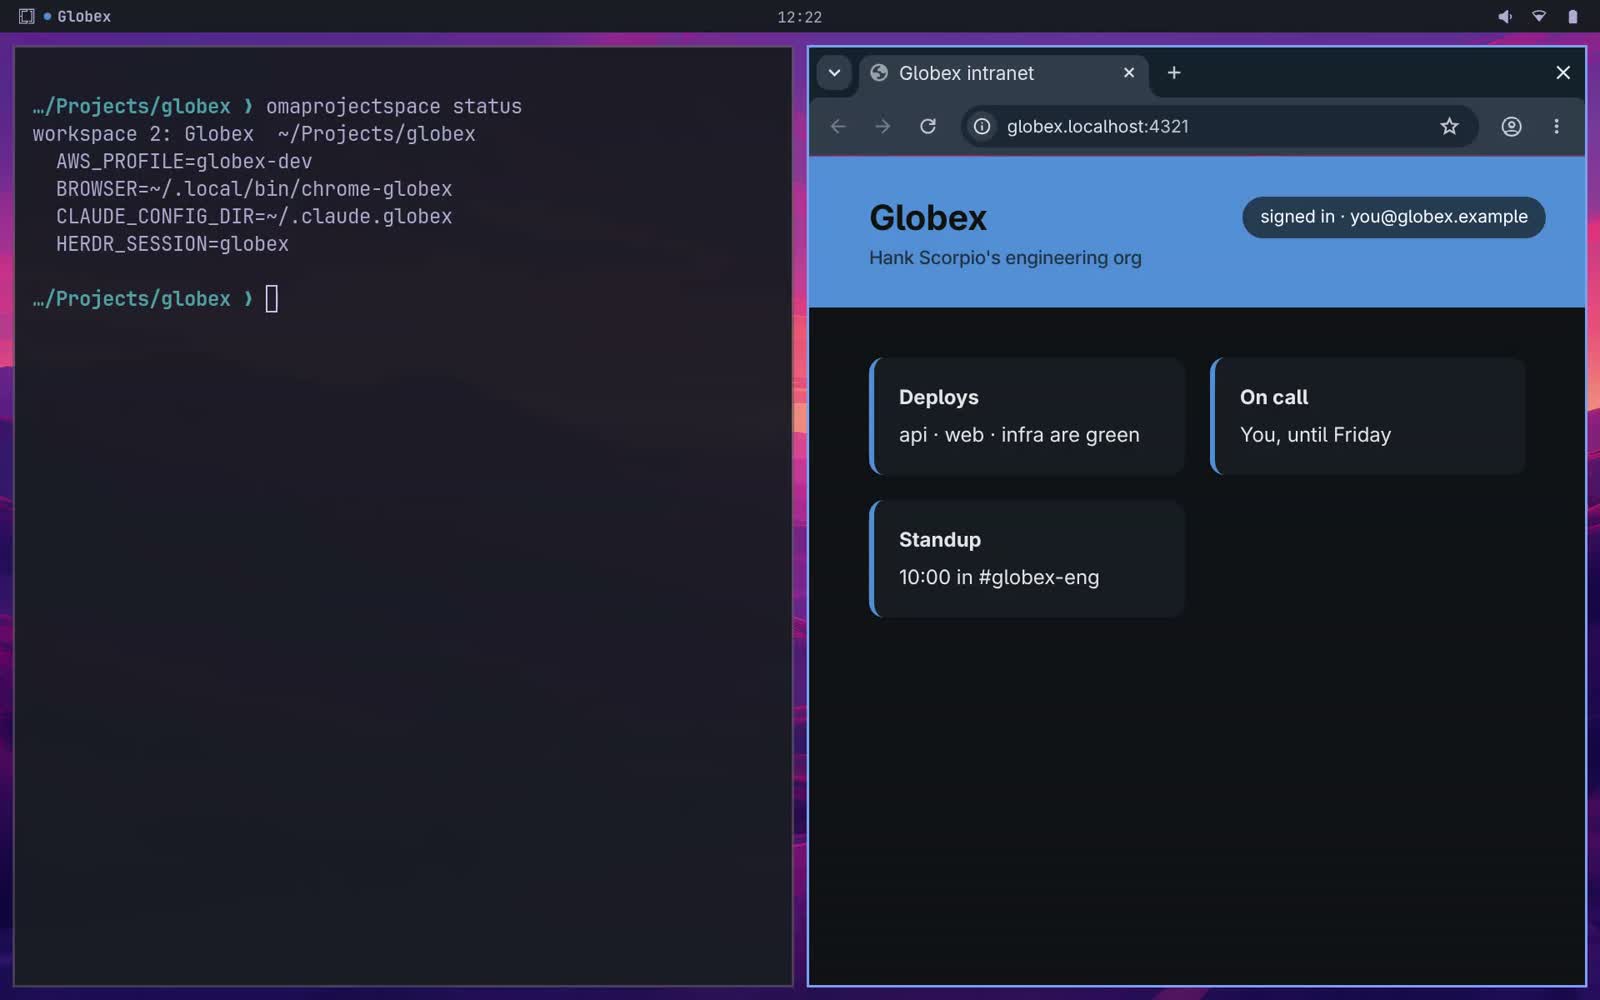
Task: Click "Hank Scorpio's engineering org" subtitle
Action: click(x=1005, y=258)
